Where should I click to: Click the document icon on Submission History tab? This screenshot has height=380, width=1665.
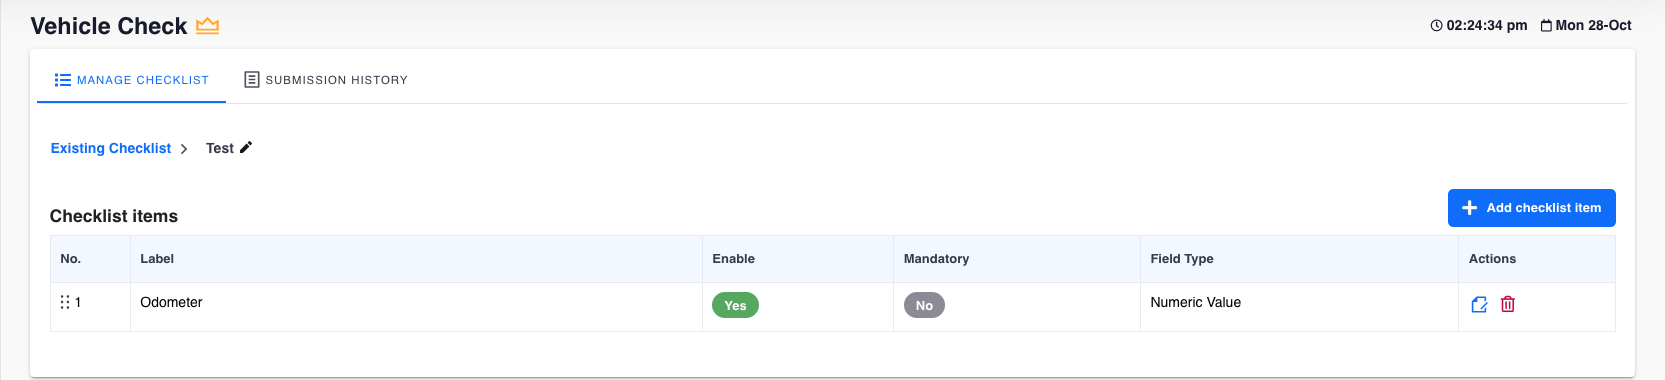coord(252,80)
